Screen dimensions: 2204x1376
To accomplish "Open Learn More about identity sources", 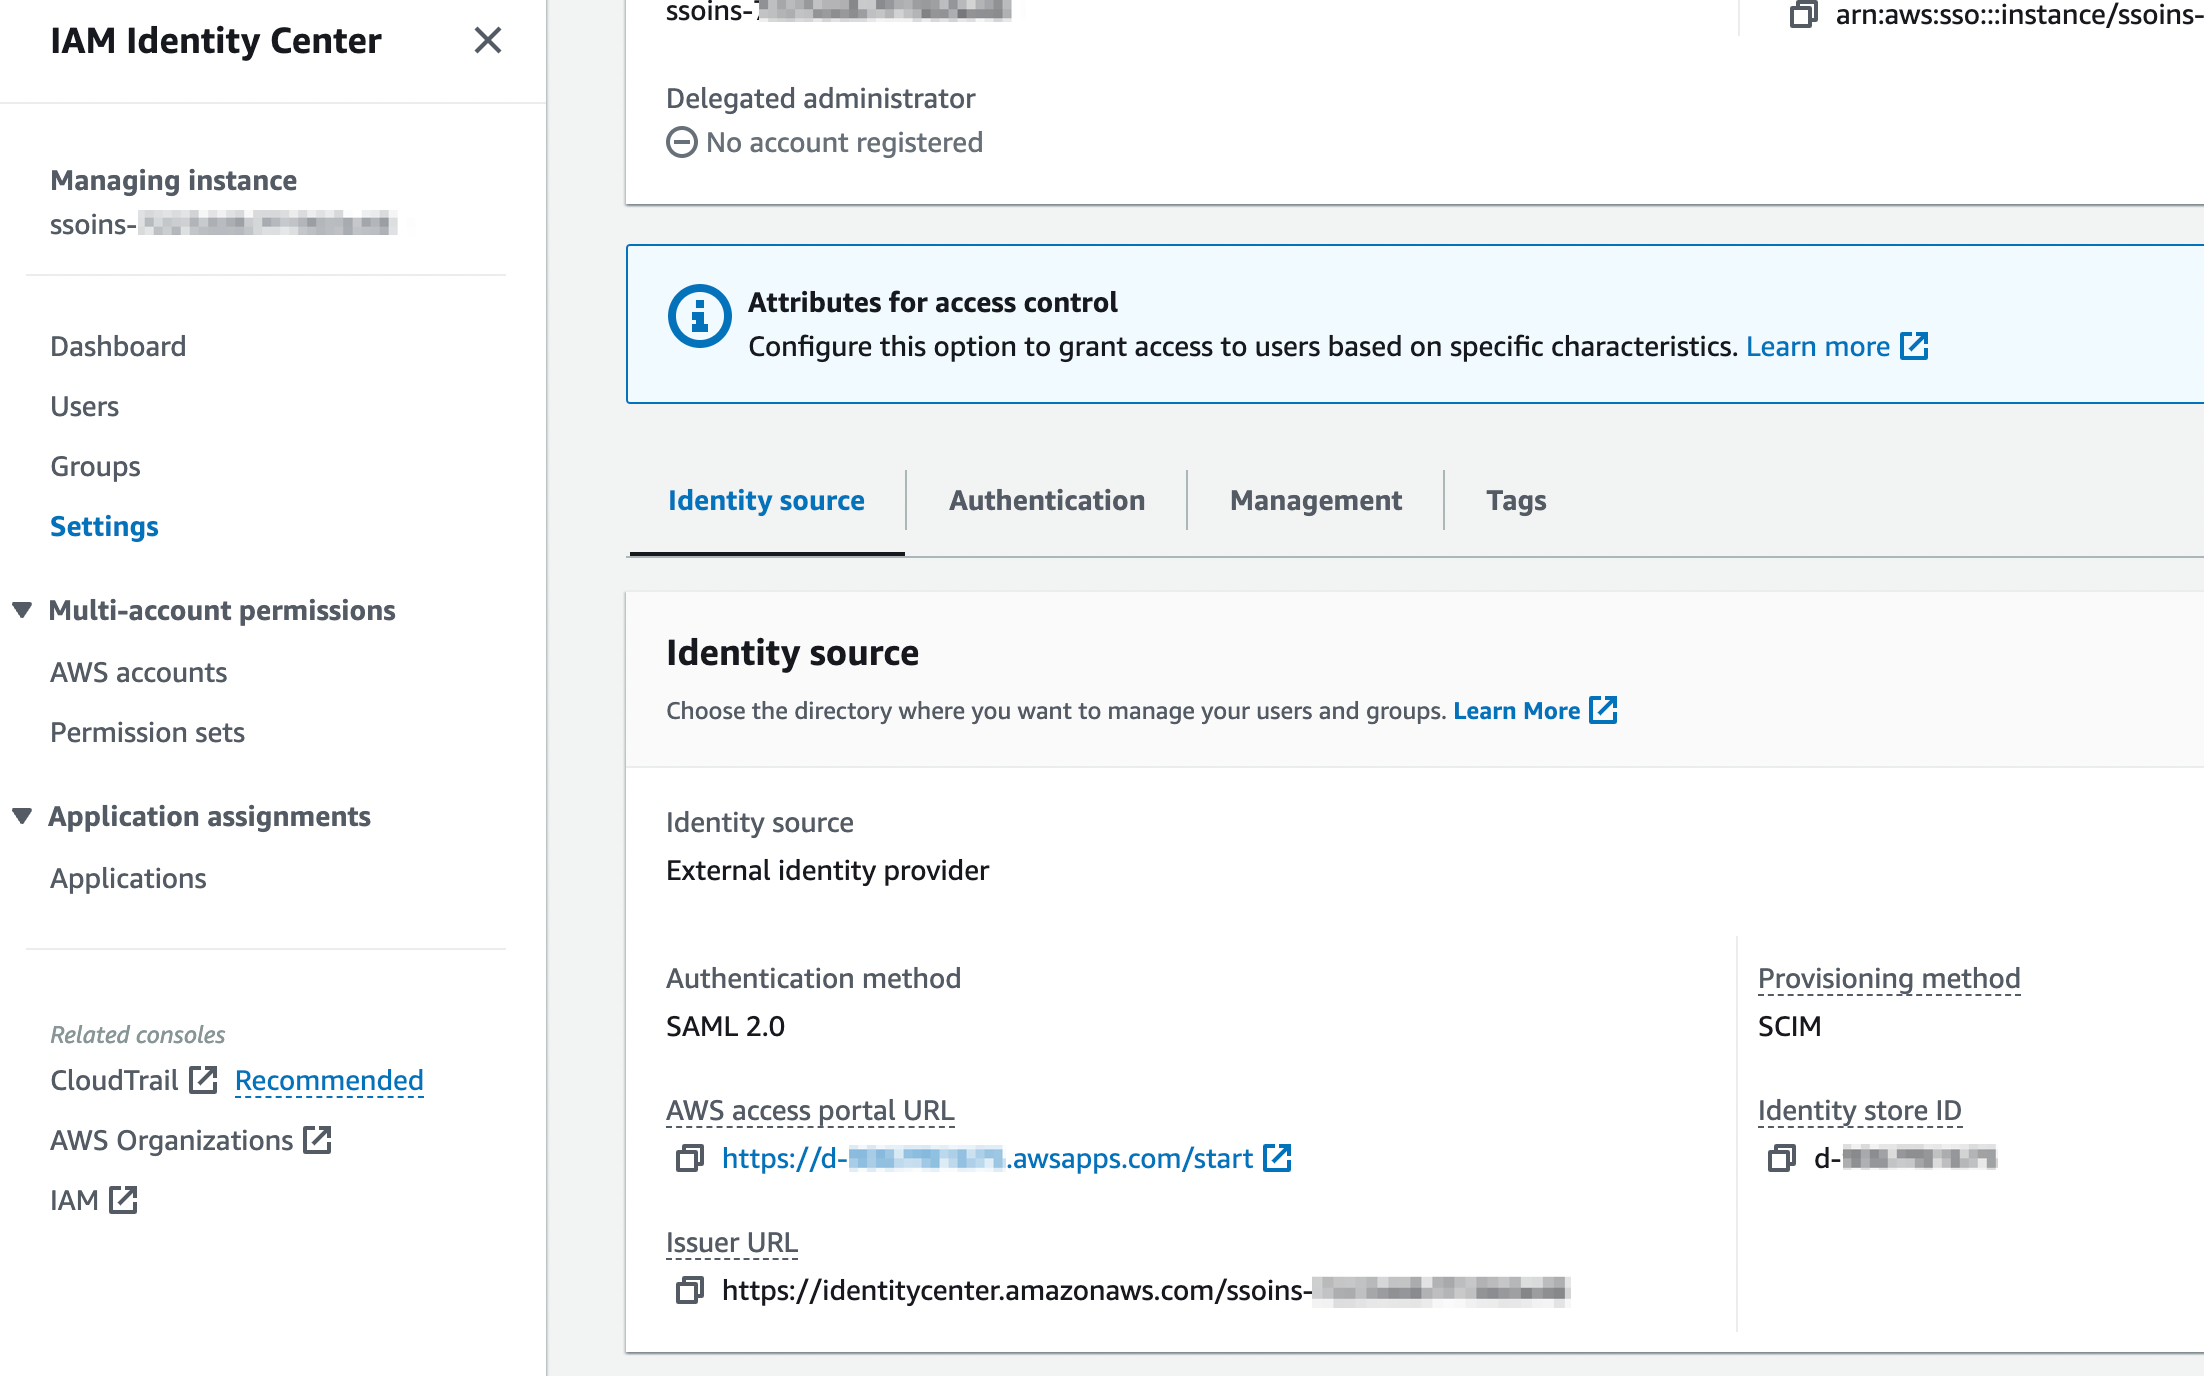I will (1519, 710).
